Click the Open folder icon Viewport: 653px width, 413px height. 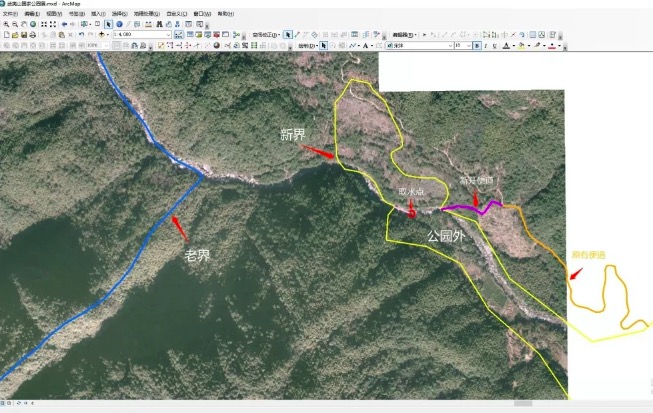pos(16,35)
